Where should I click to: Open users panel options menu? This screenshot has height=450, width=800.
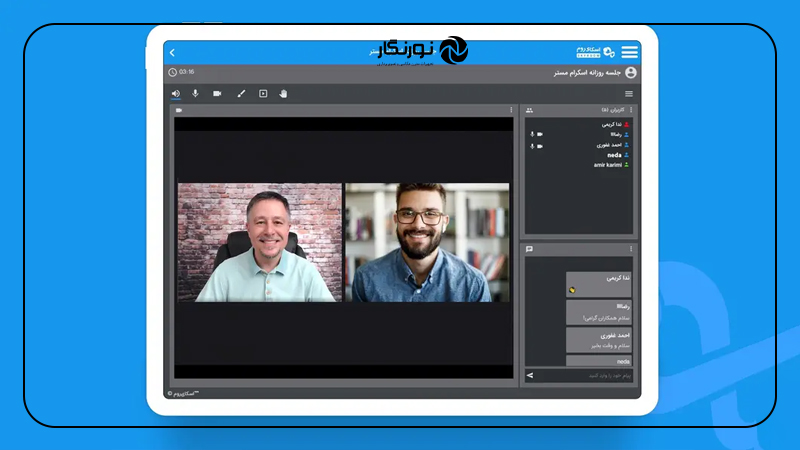631,110
